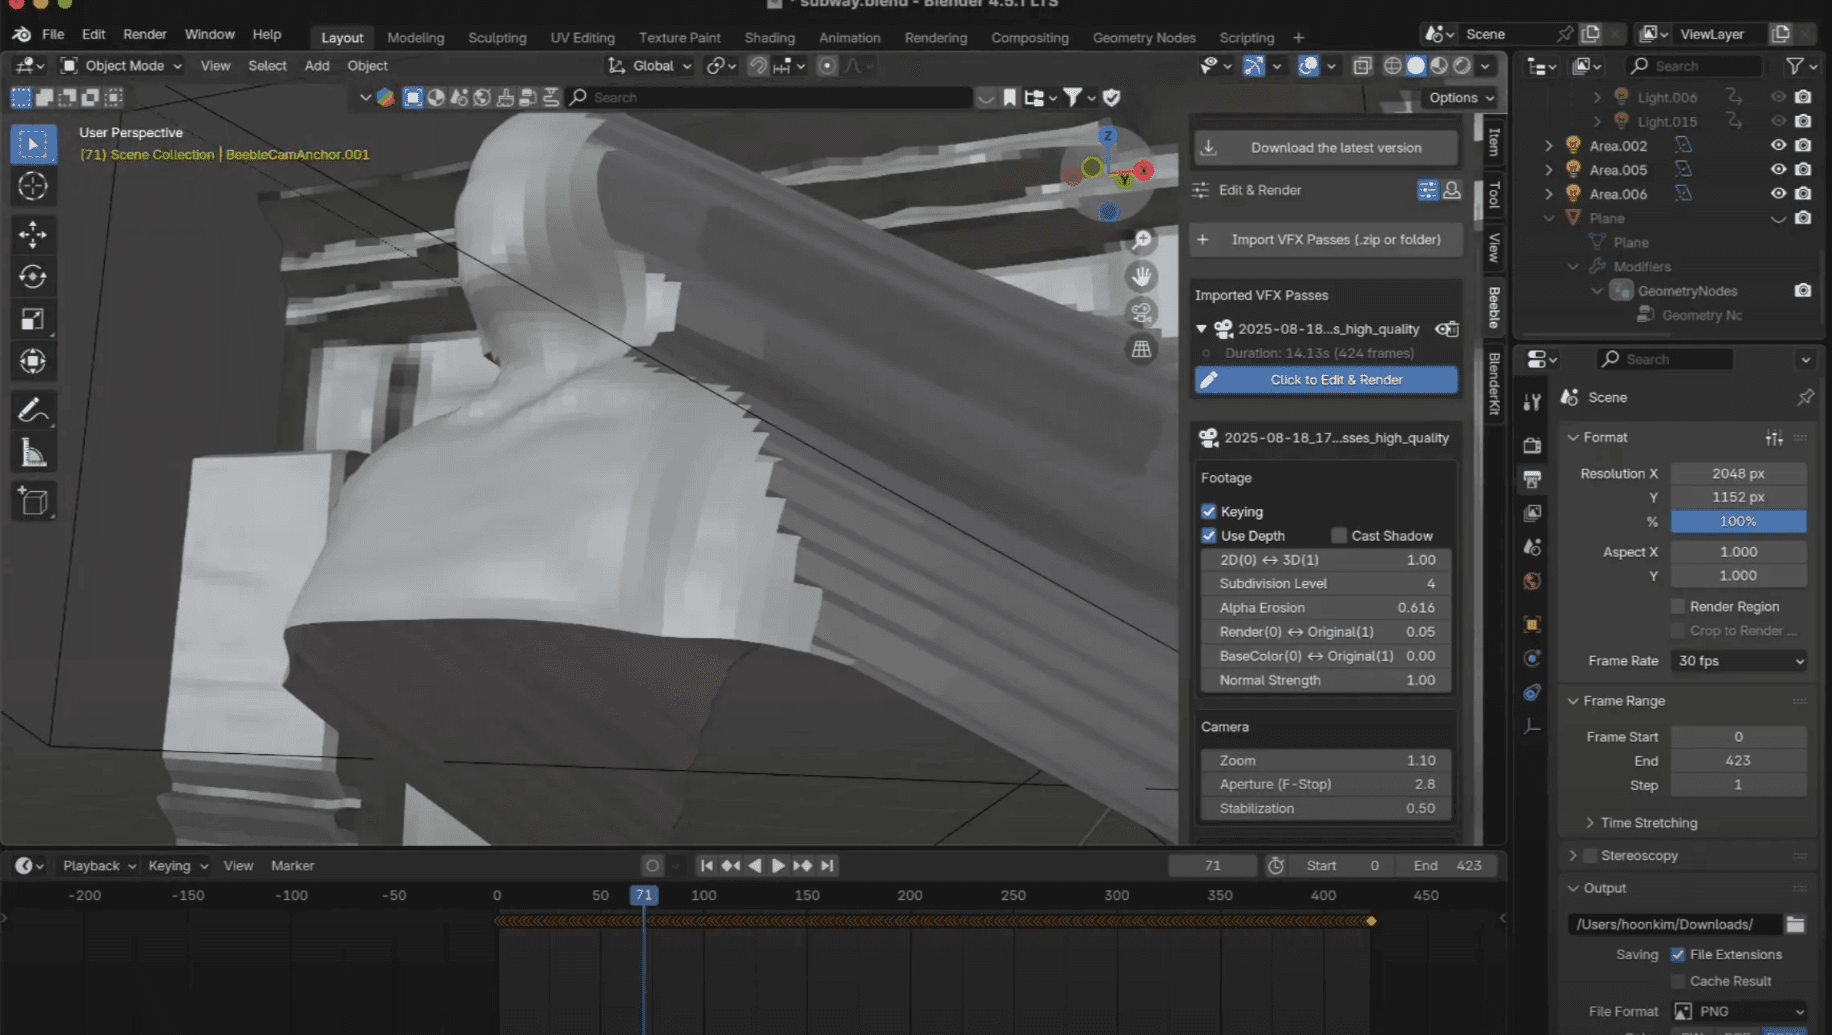Select the Scale tool

click(x=33, y=319)
